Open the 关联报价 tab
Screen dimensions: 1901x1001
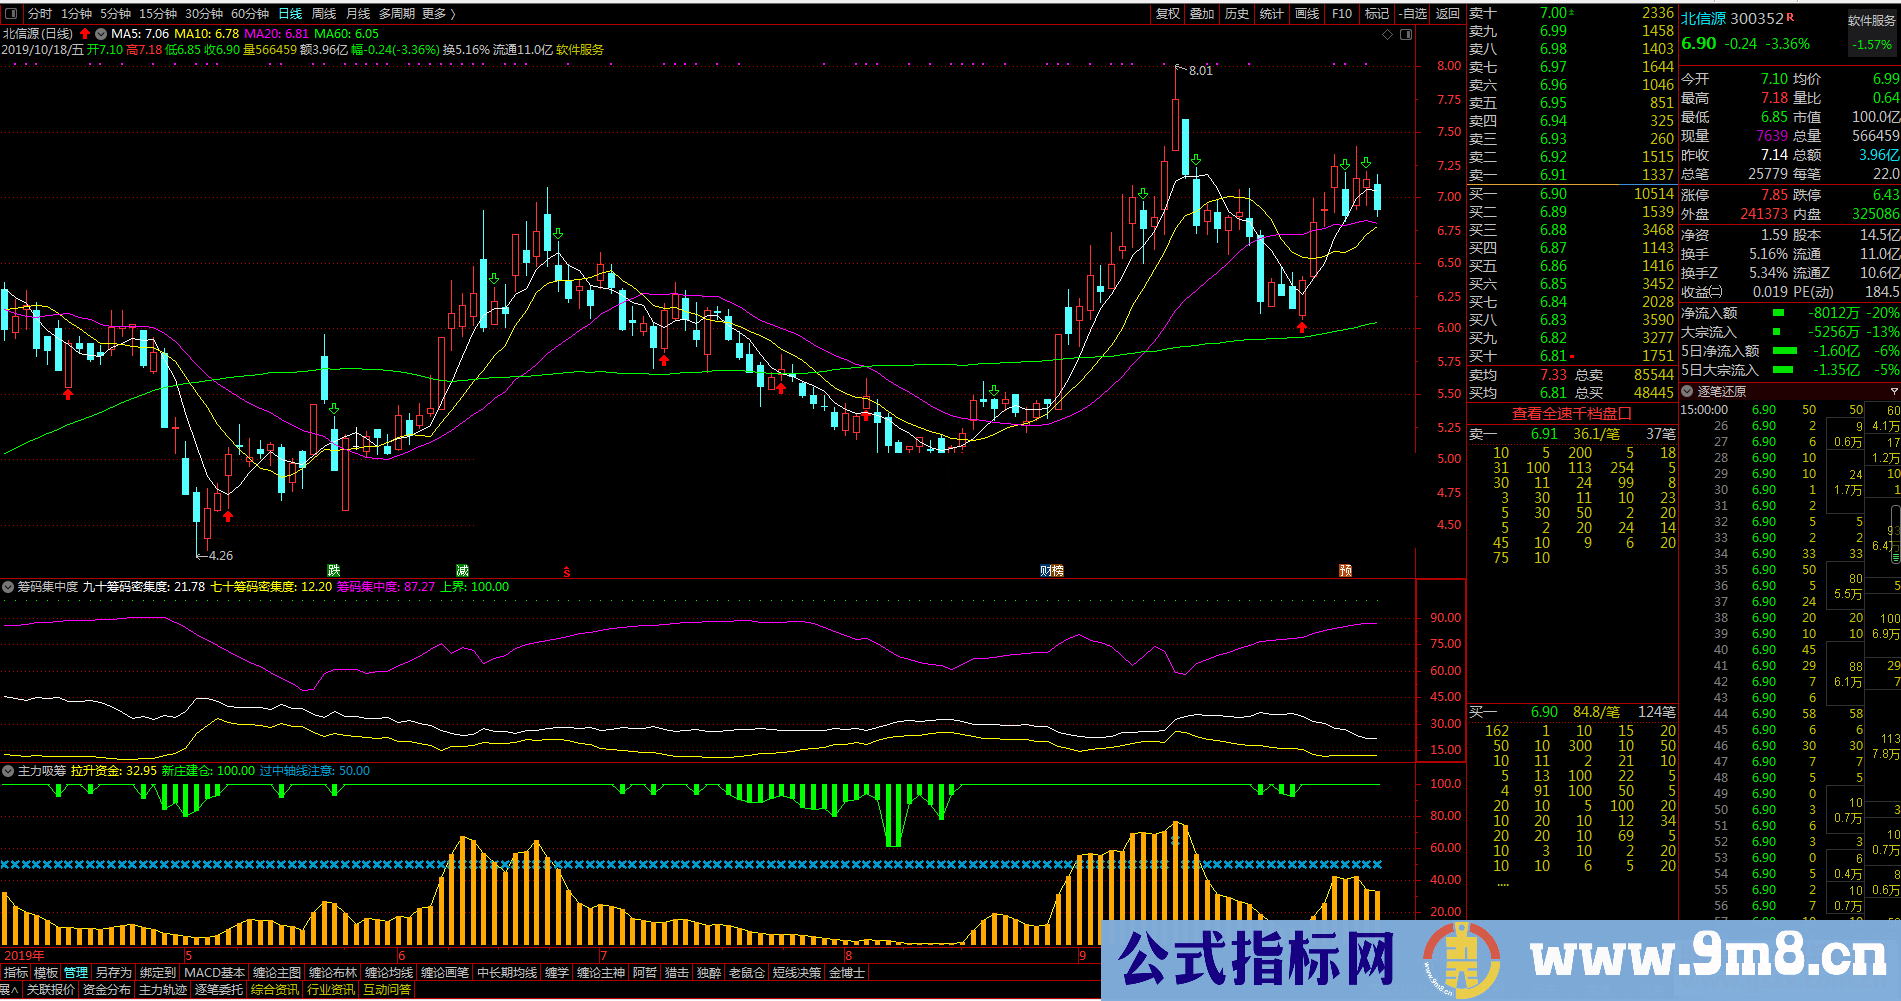pyautogui.click(x=51, y=989)
